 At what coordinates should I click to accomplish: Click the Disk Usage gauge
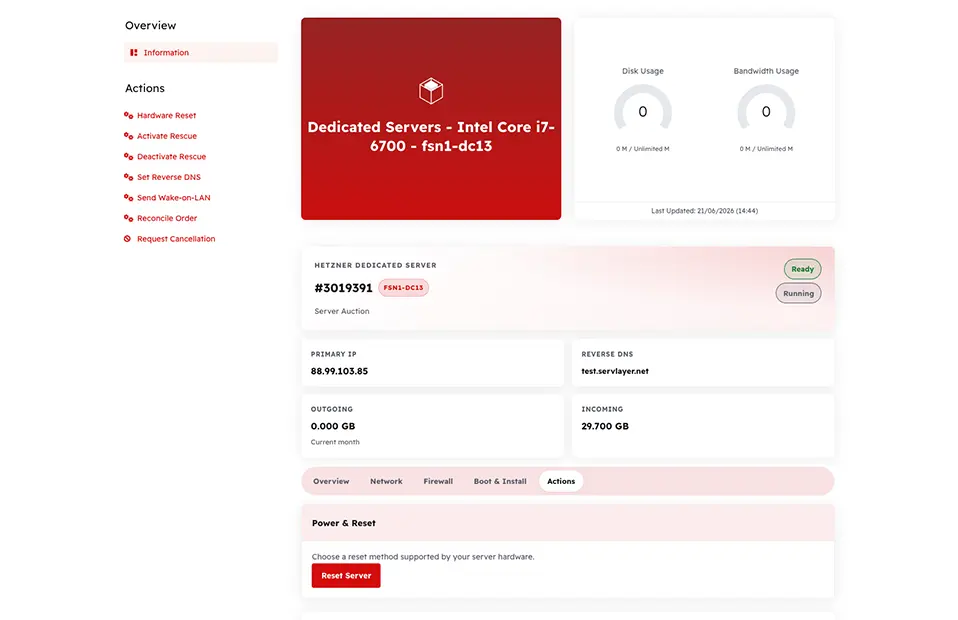(643, 110)
